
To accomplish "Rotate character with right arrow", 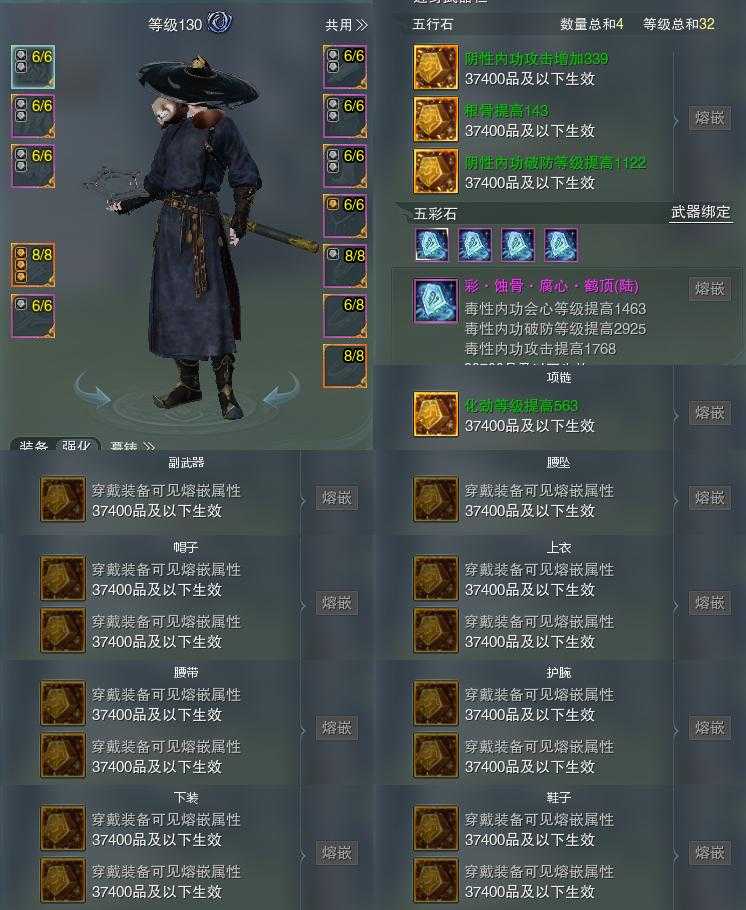I will pos(282,389).
